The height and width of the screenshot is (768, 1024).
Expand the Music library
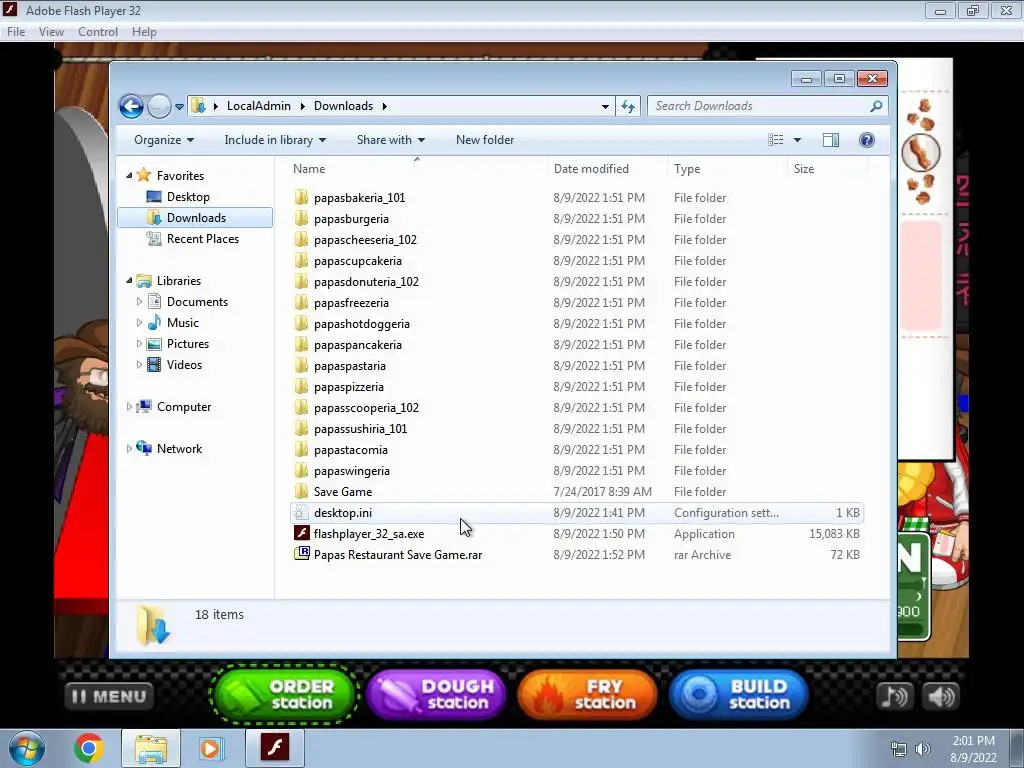pyautogui.click(x=139, y=323)
